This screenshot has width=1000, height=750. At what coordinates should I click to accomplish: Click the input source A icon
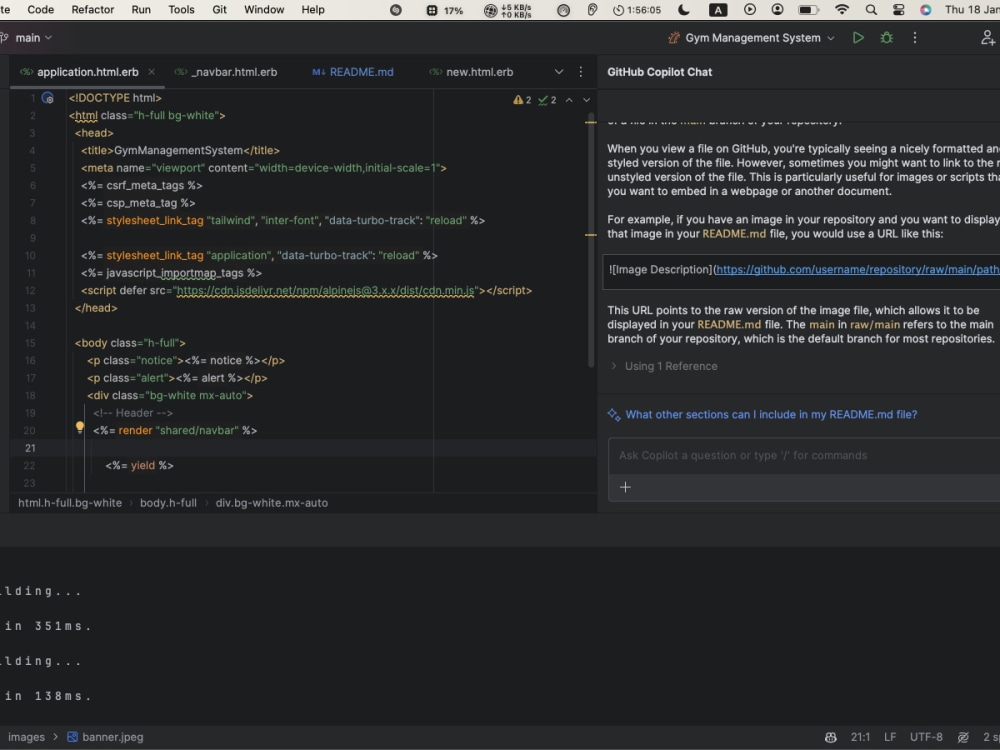click(x=718, y=10)
